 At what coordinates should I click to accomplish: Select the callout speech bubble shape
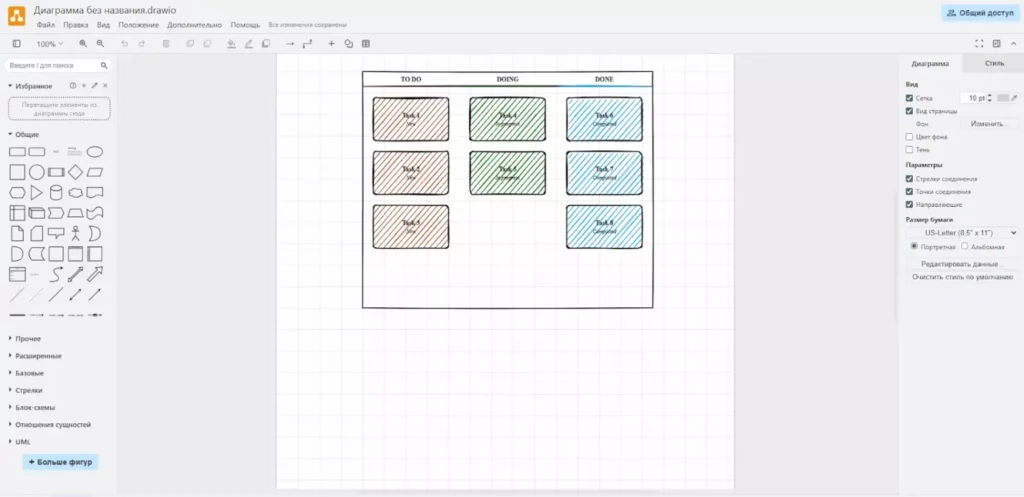pos(56,233)
